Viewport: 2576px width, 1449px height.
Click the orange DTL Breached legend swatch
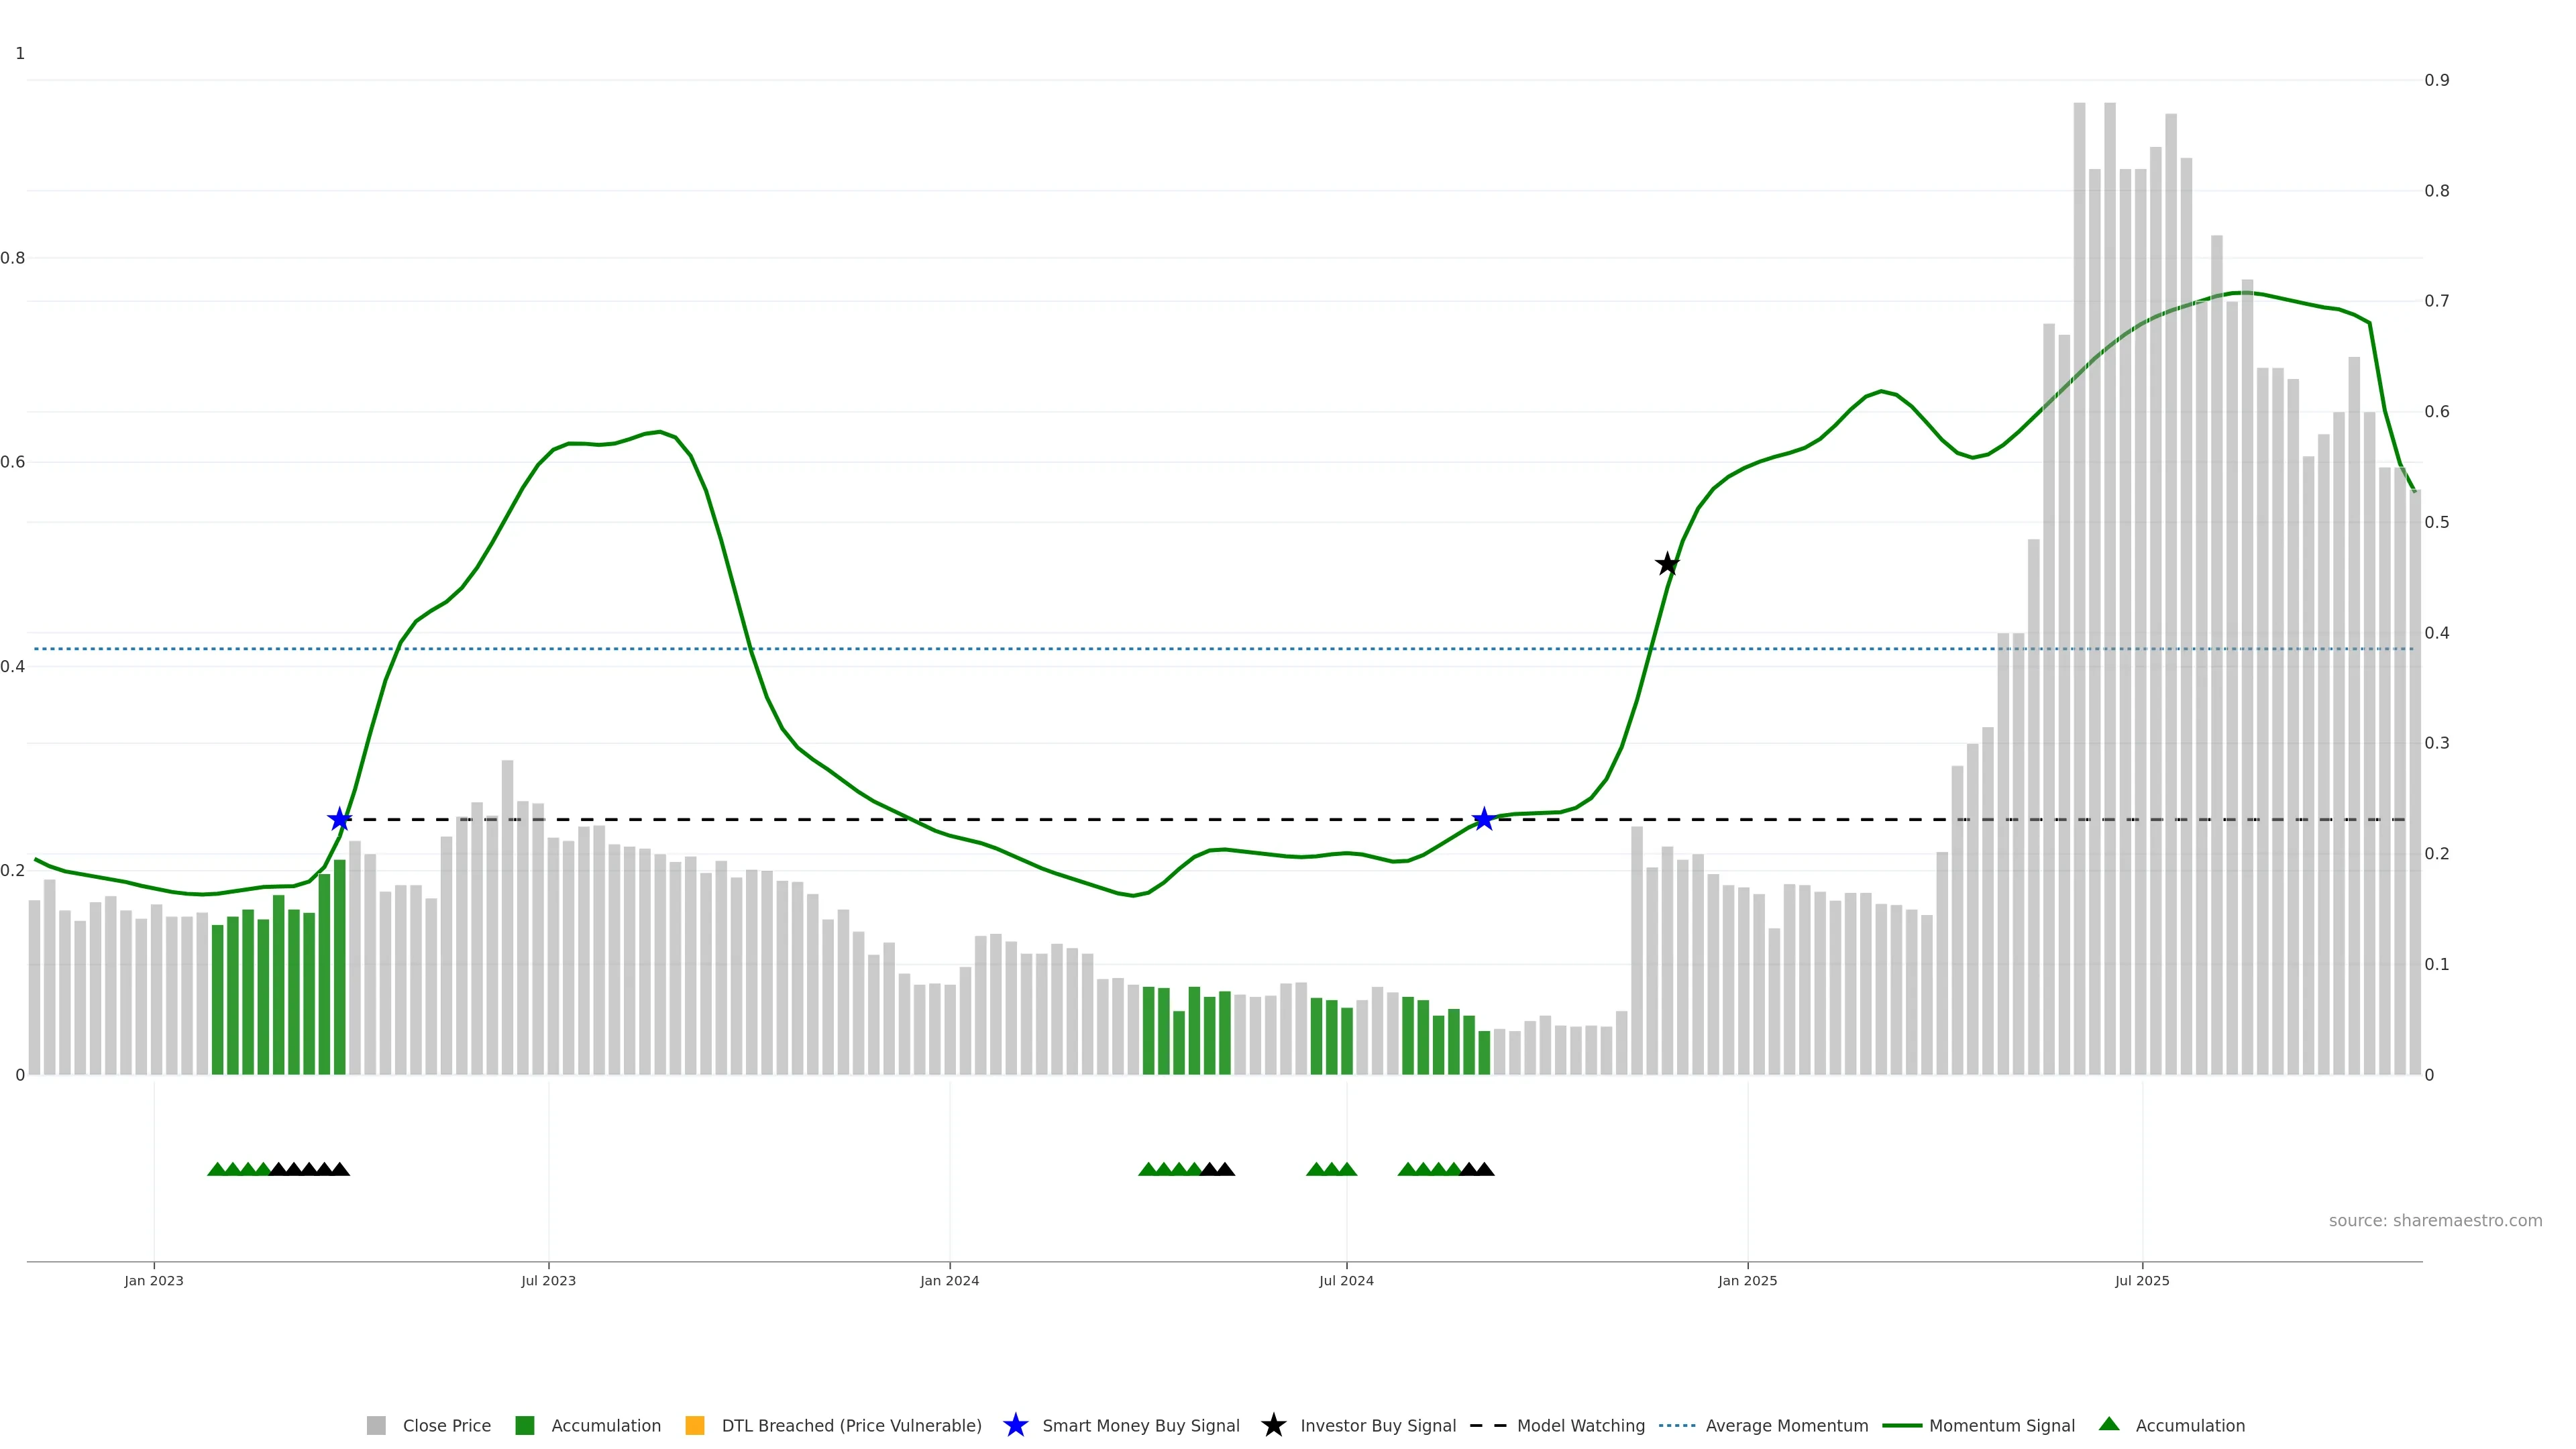click(695, 1425)
